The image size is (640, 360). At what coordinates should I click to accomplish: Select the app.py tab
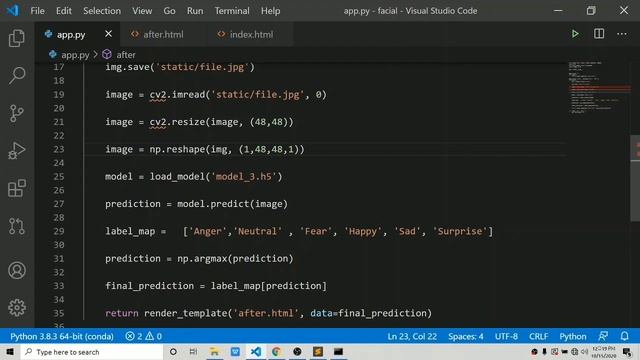[71, 34]
